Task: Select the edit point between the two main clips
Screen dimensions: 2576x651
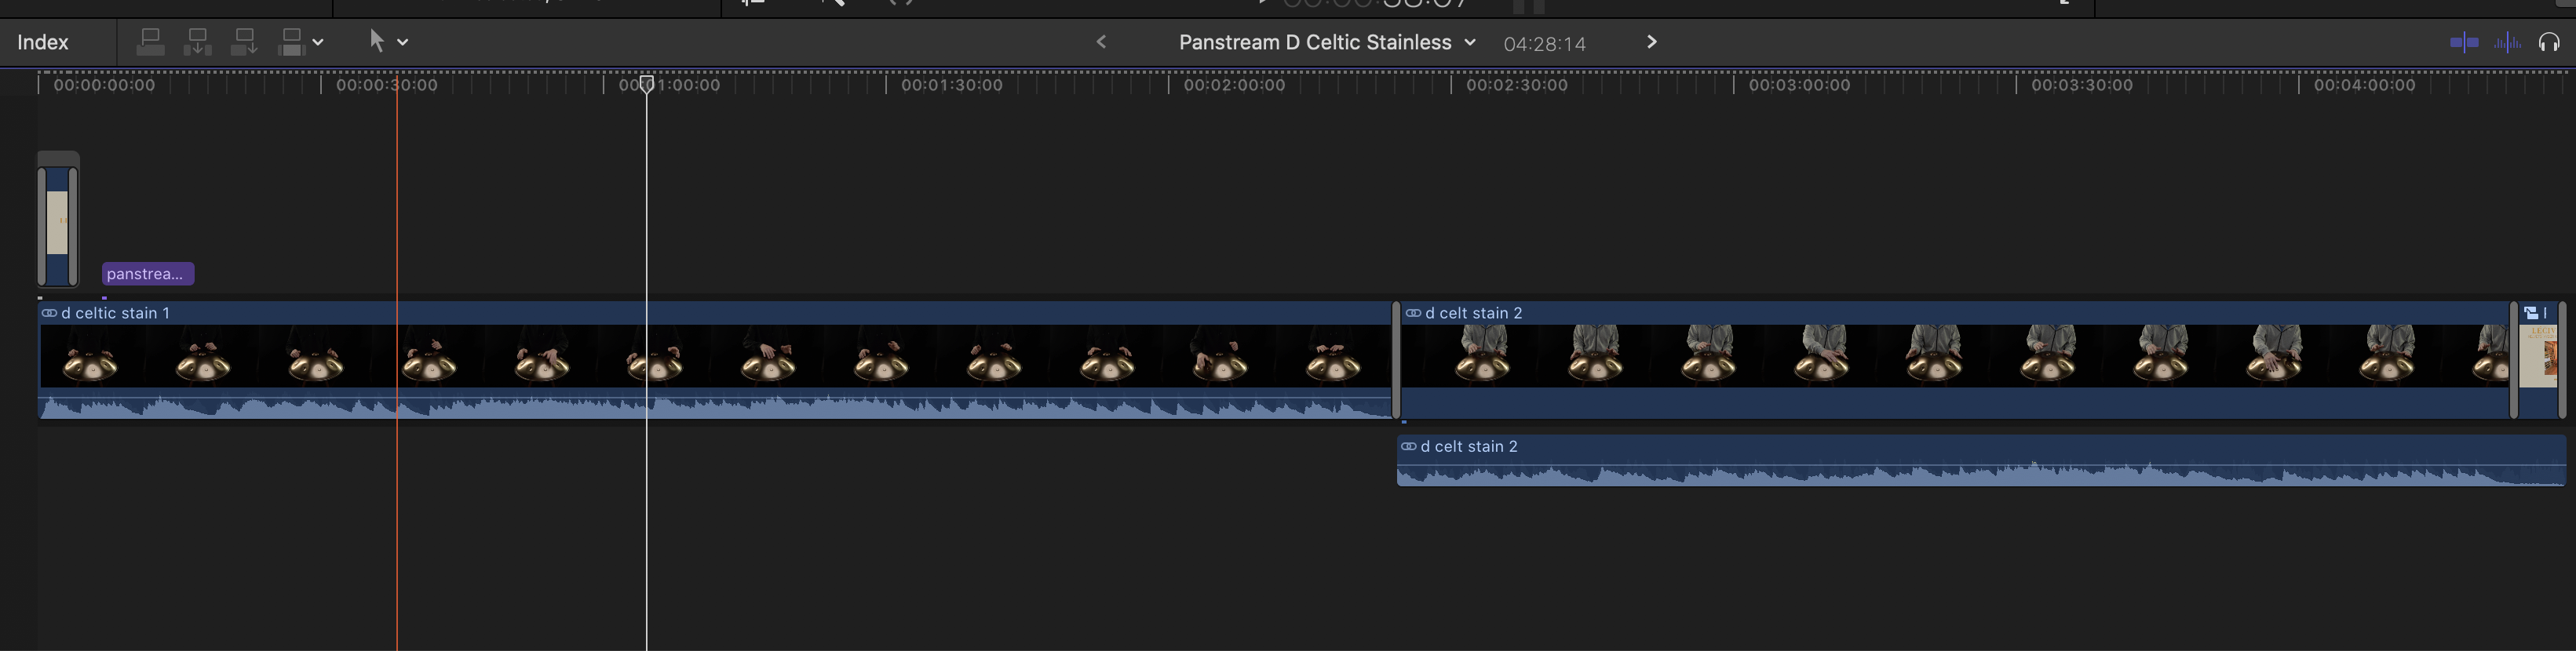Action: point(1396,360)
